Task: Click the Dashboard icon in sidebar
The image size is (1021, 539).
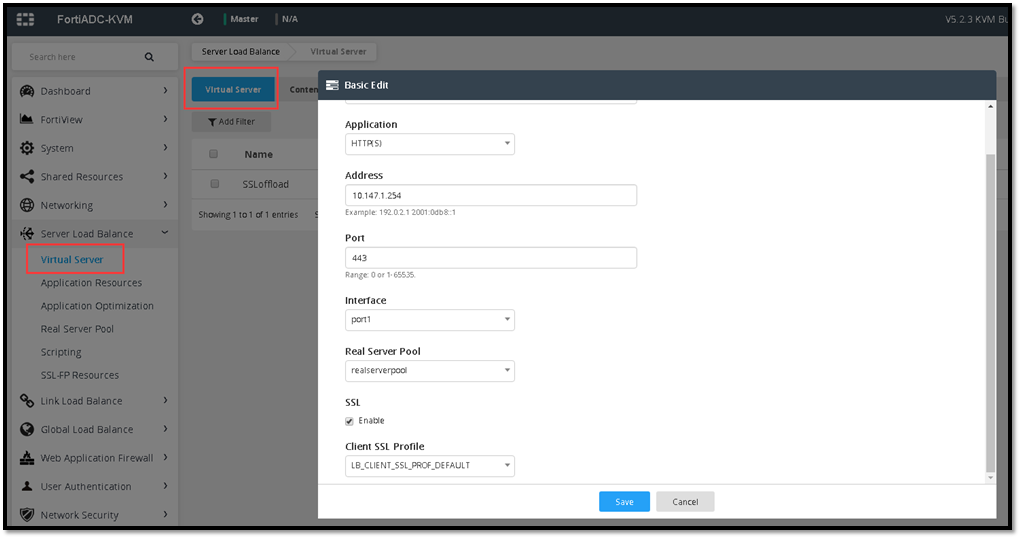Action: point(27,91)
